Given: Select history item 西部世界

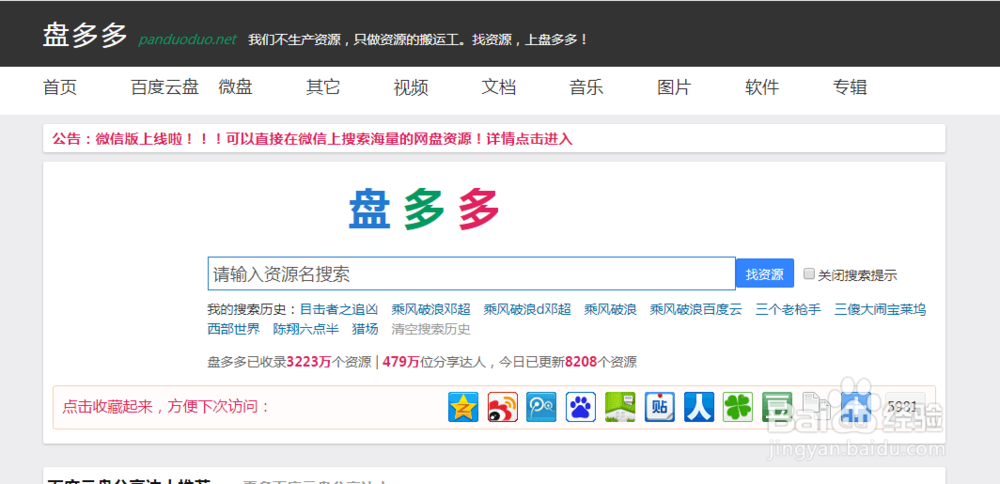Looking at the screenshot, I should pos(234,329).
